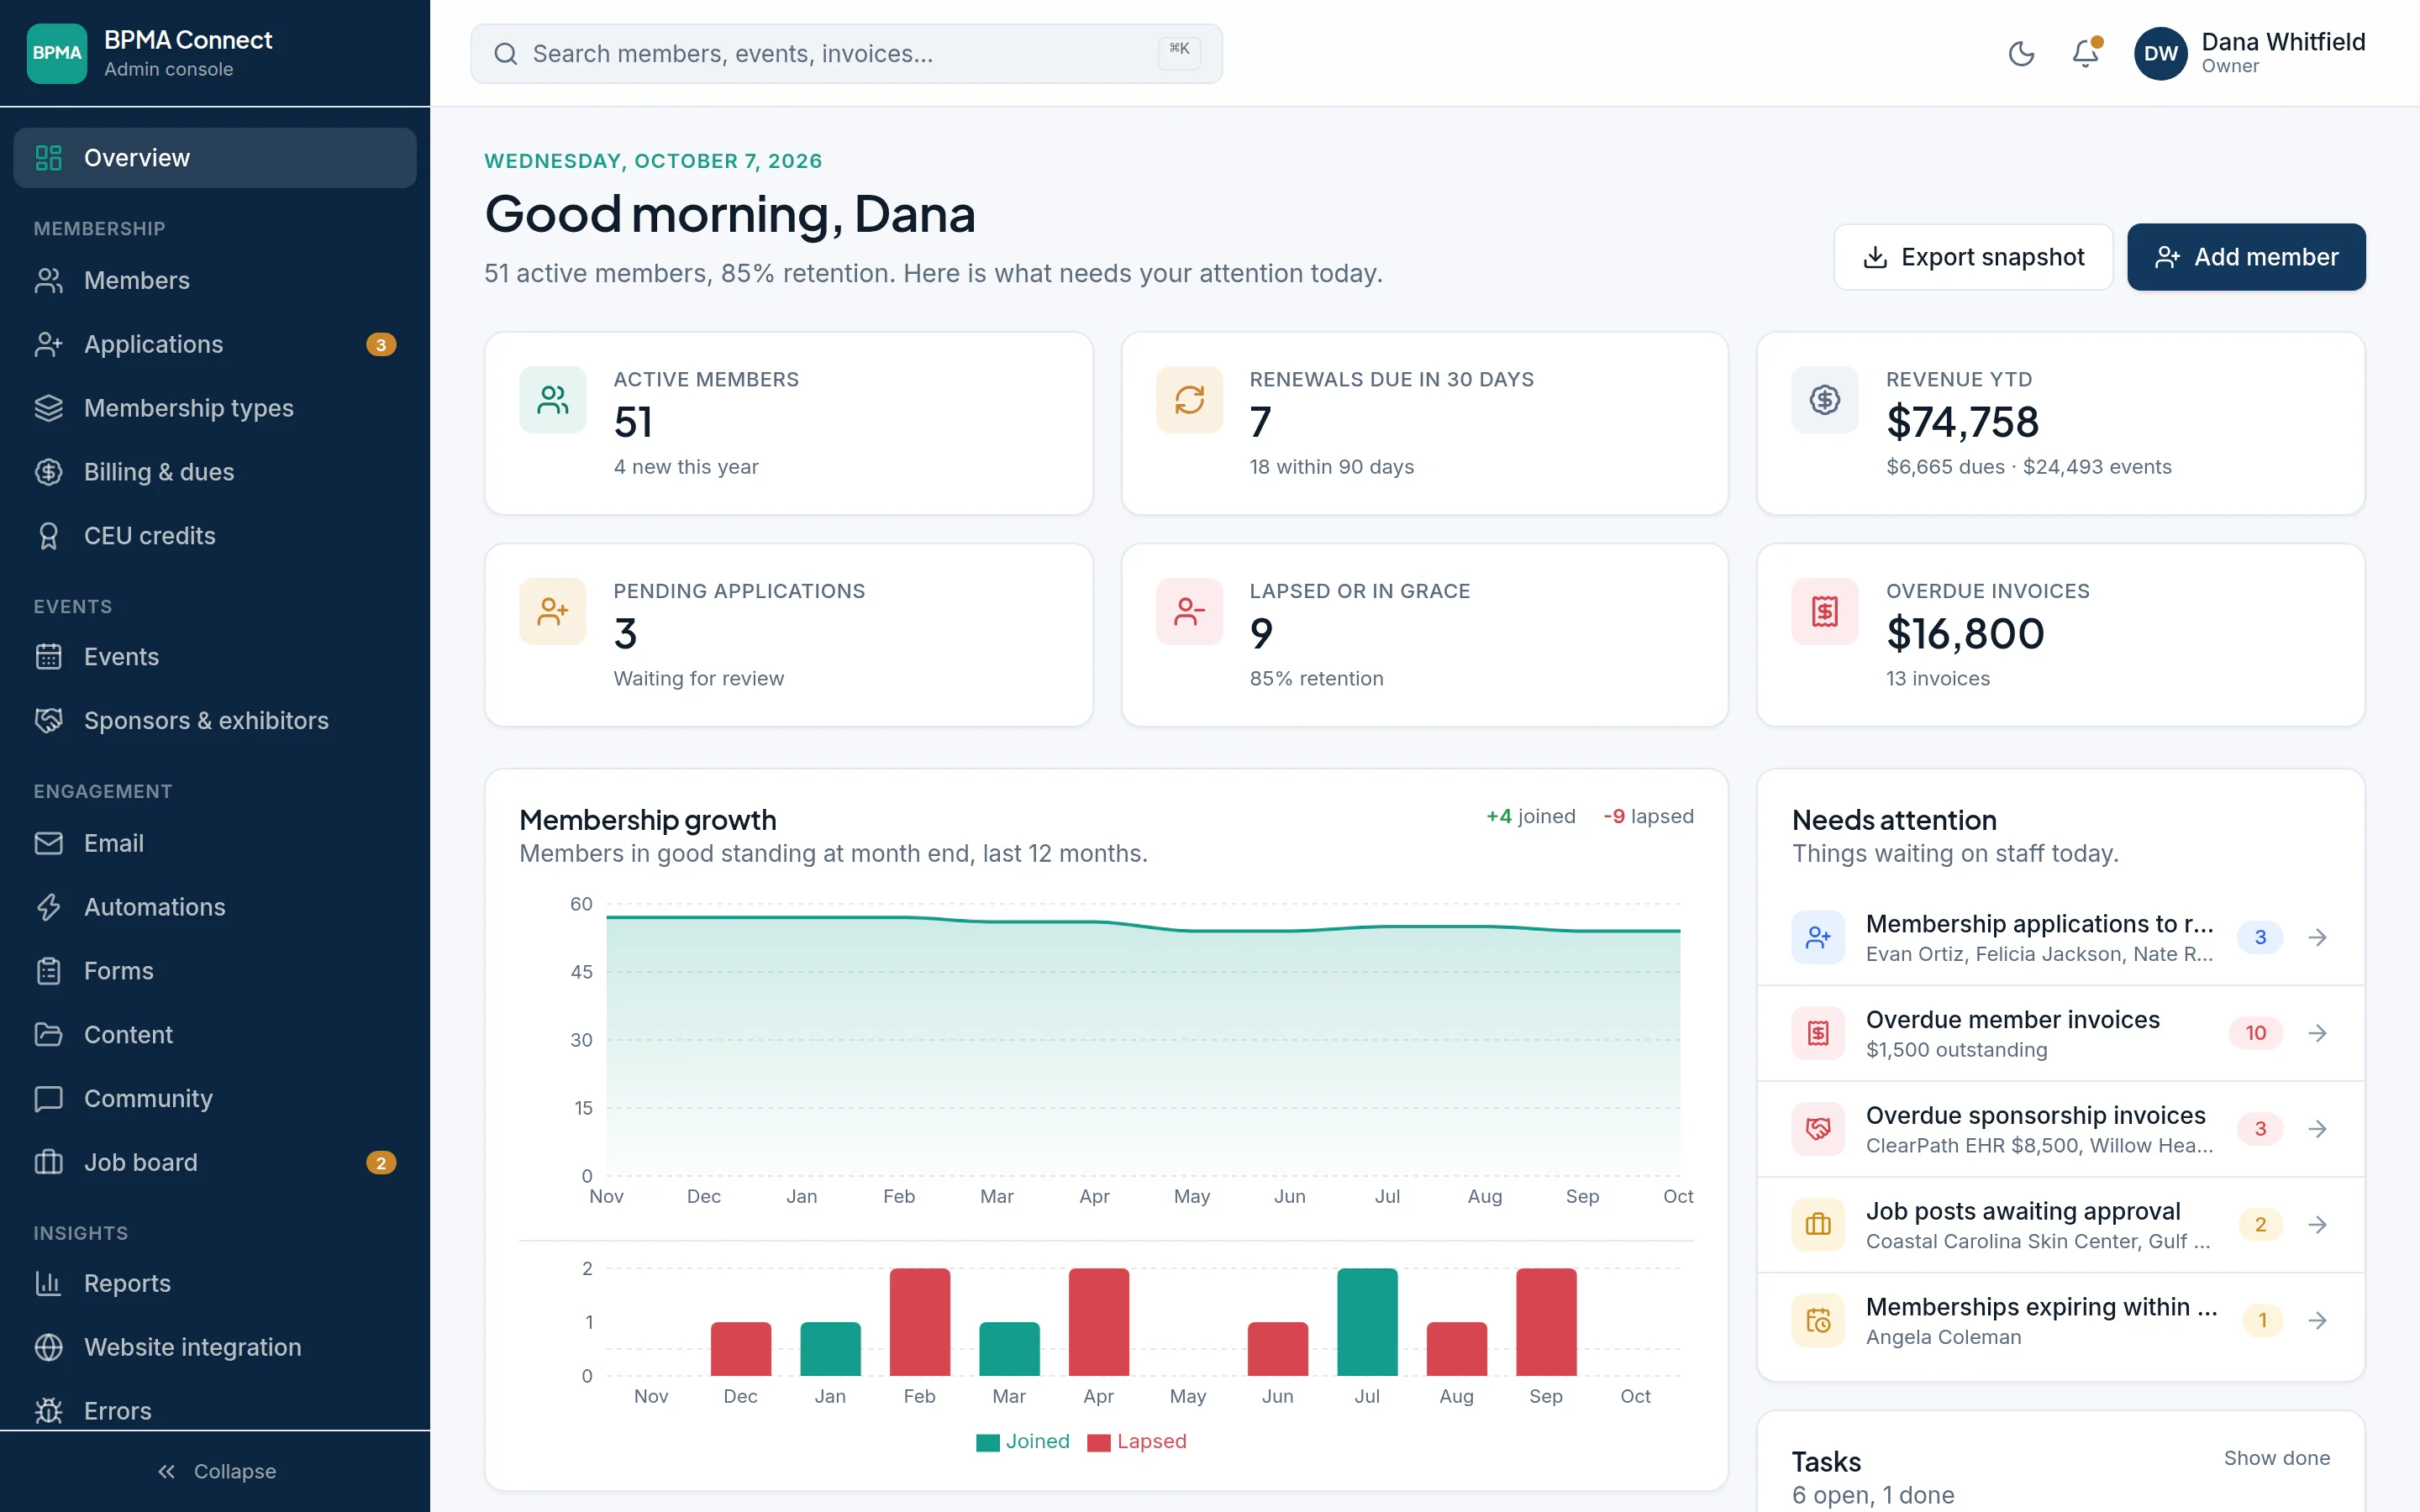The height and width of the screenshot is (1512, 2420).
Task: Open the Overdue Invoices stat card
Action: tap(2060, 635)
